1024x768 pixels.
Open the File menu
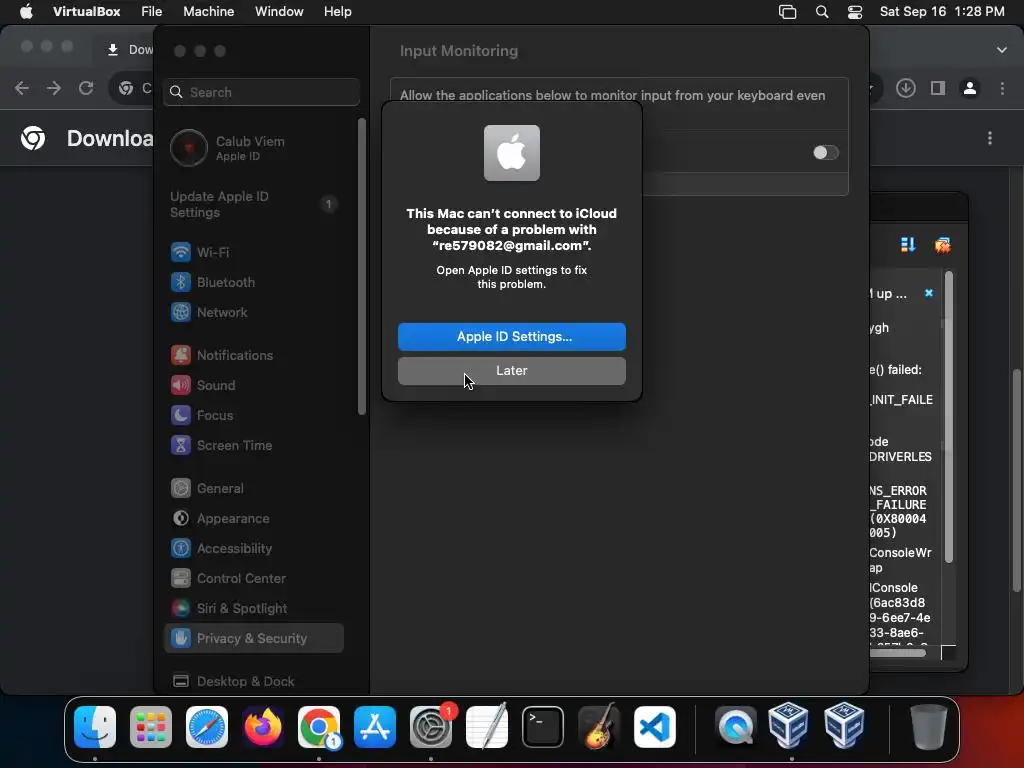point(152,12)
